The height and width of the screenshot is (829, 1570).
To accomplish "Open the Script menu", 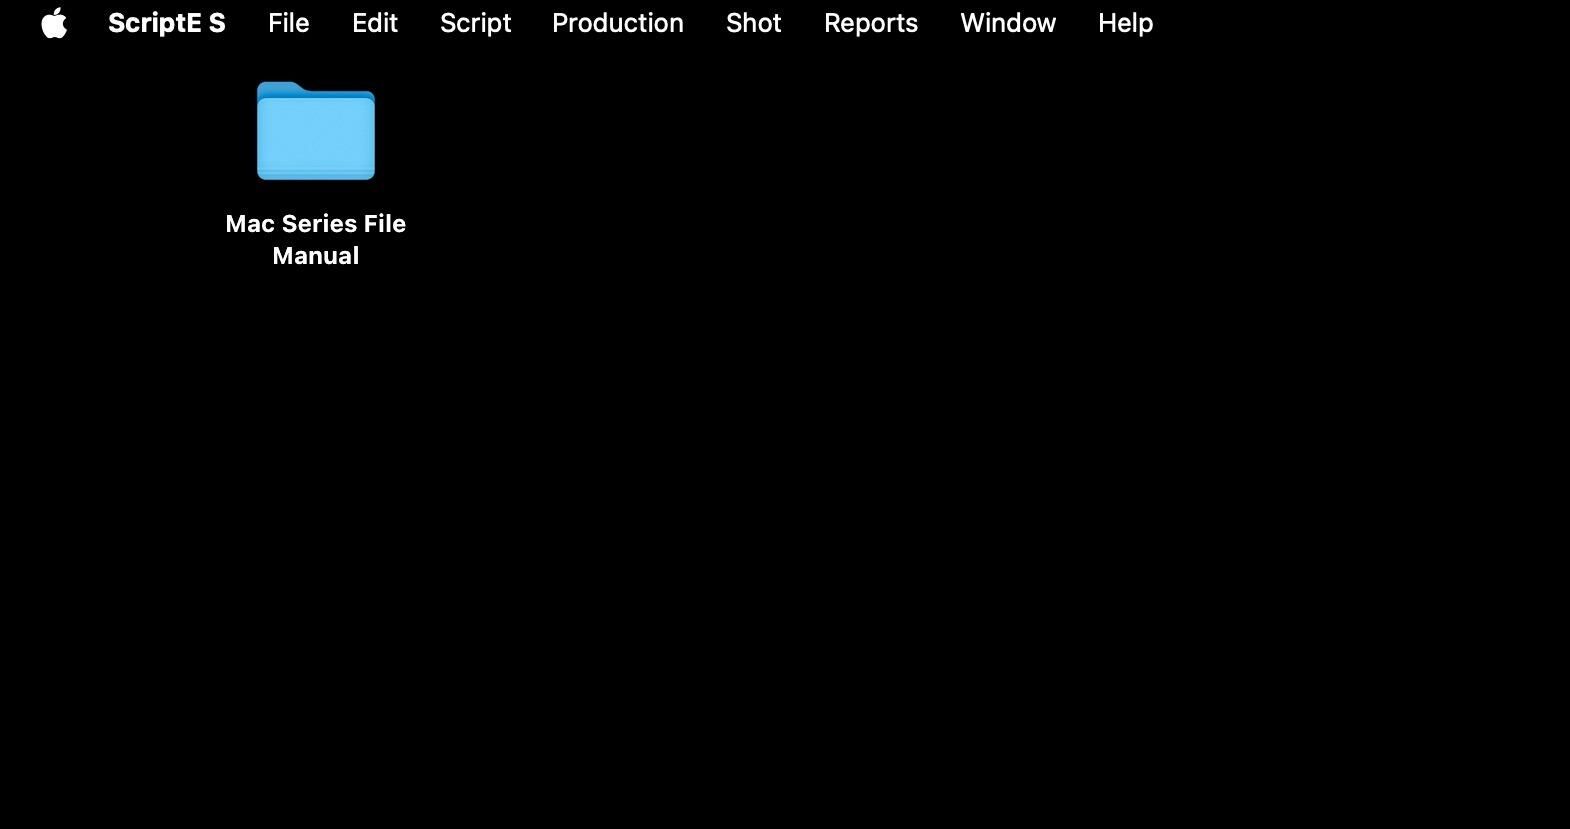I will click(476, 23).
